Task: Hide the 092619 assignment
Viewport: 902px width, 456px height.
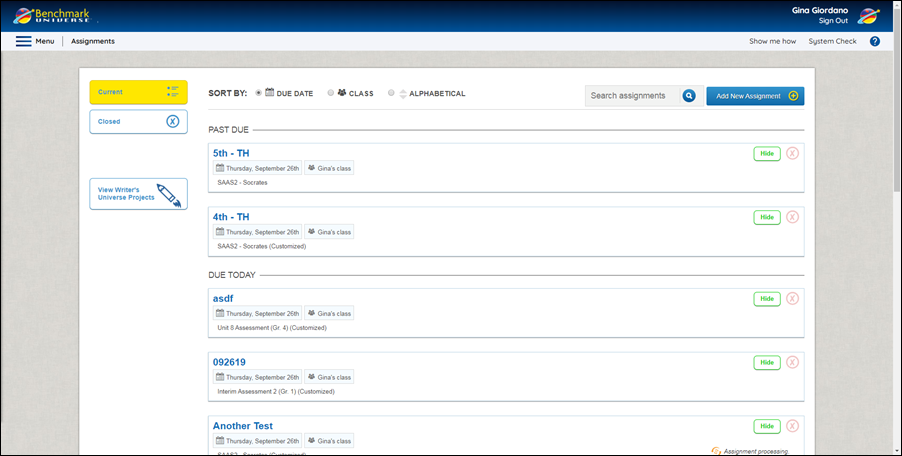Action: tap(767, 363)
